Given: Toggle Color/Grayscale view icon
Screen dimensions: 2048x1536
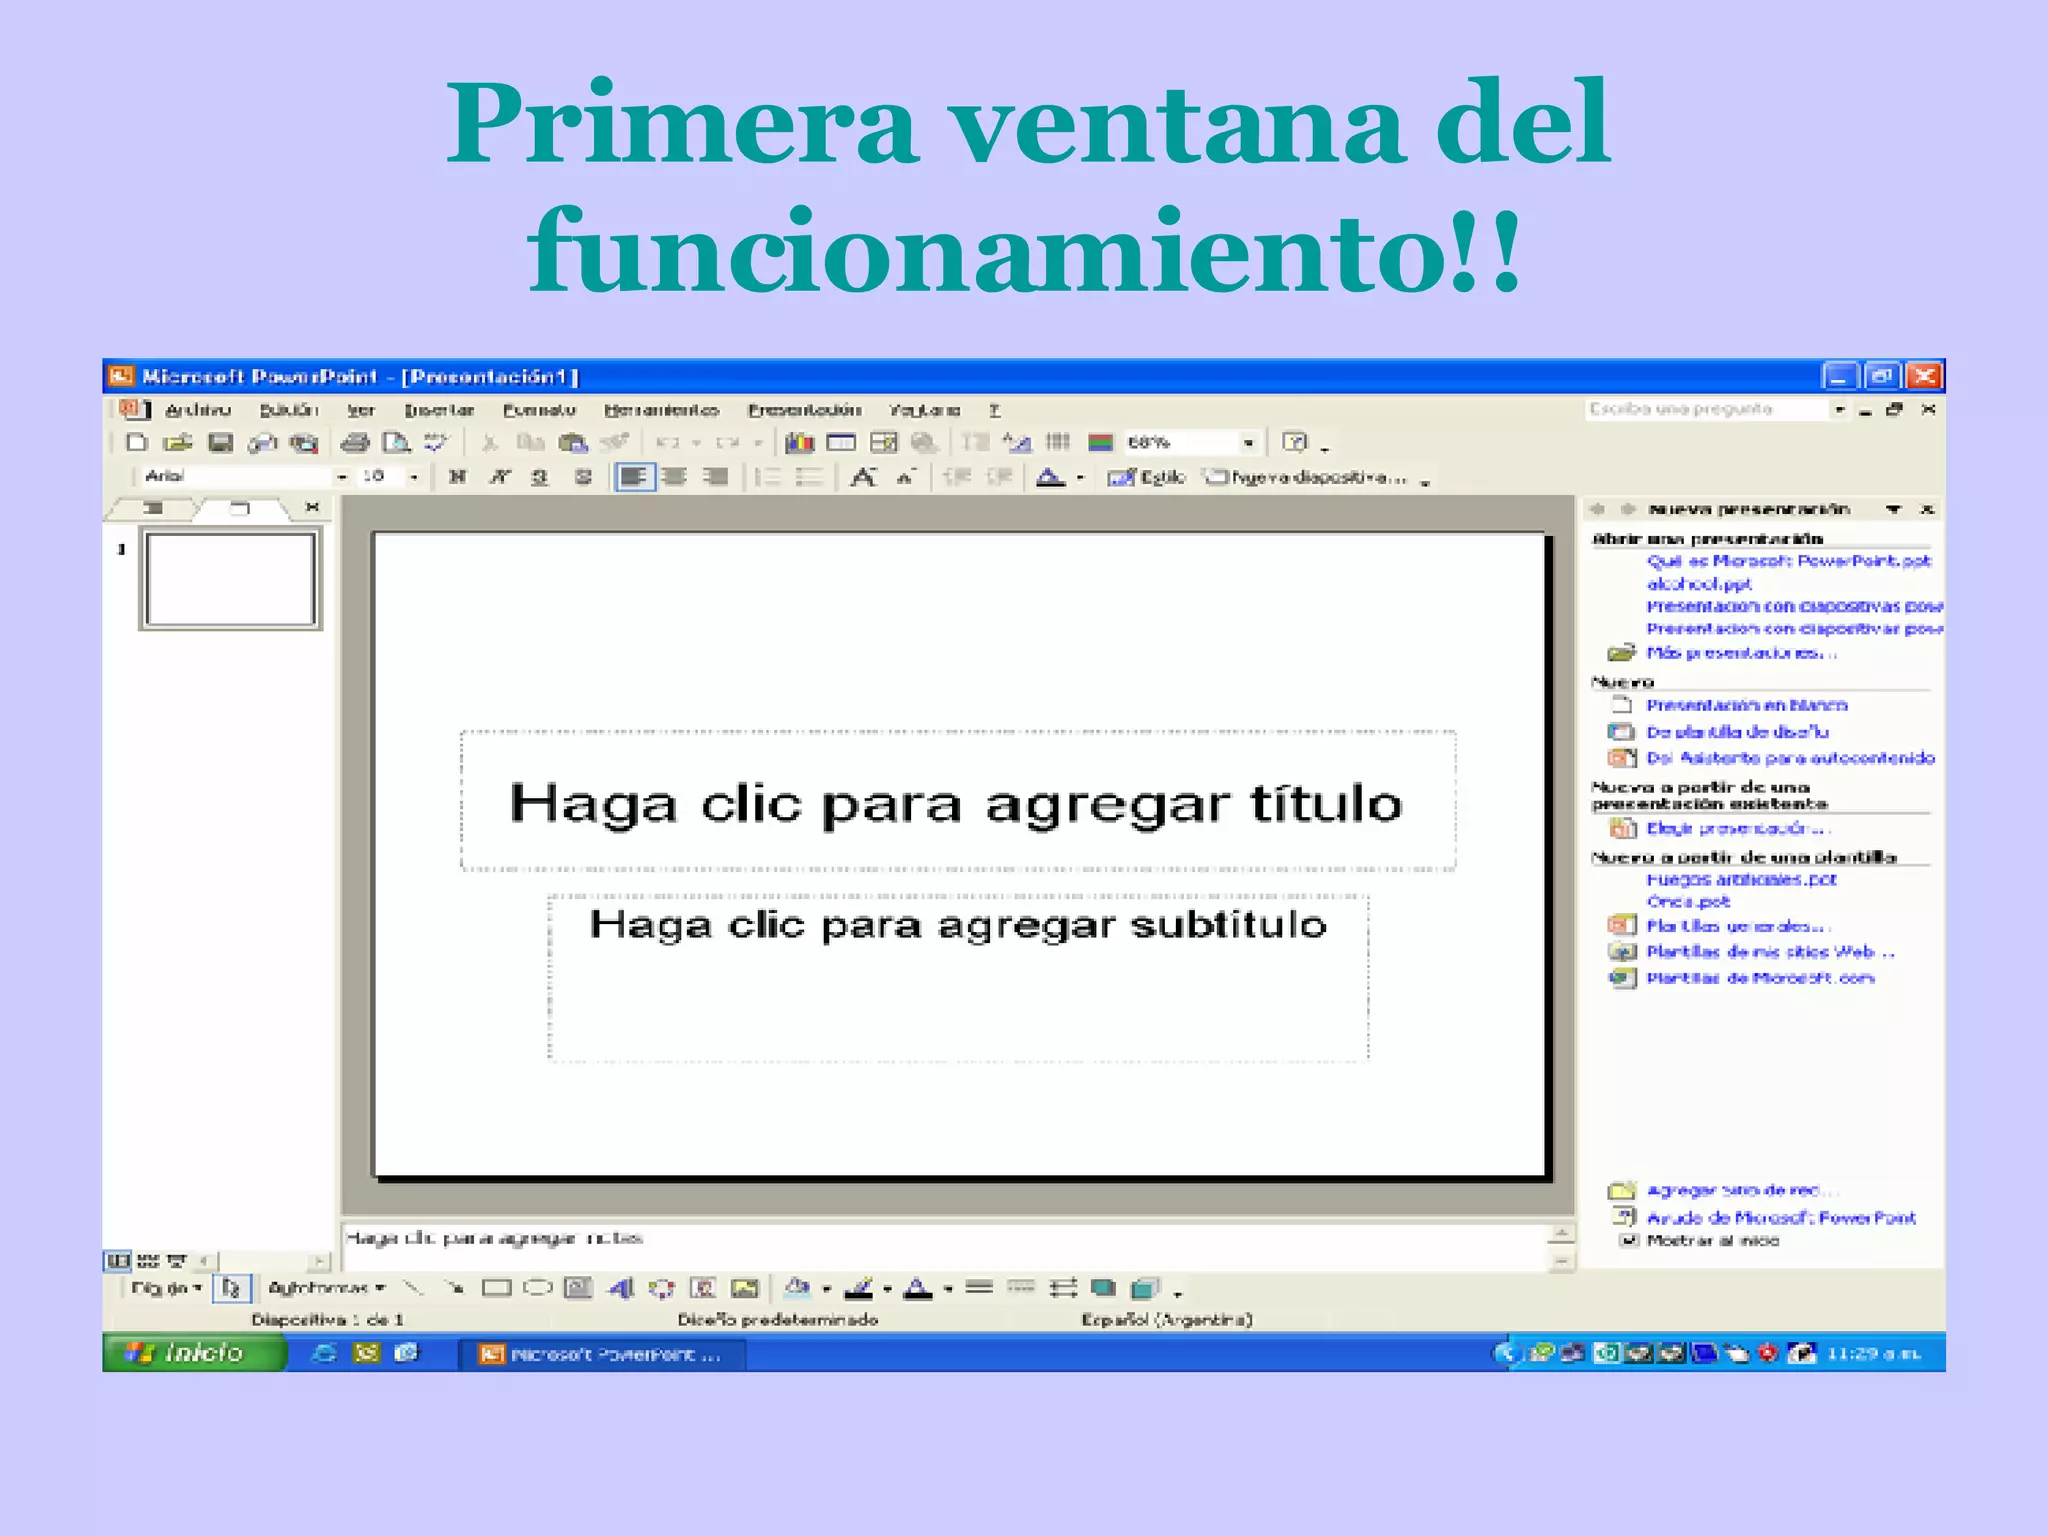Looking at the screenshot, I should click(x=1100, y=442).
